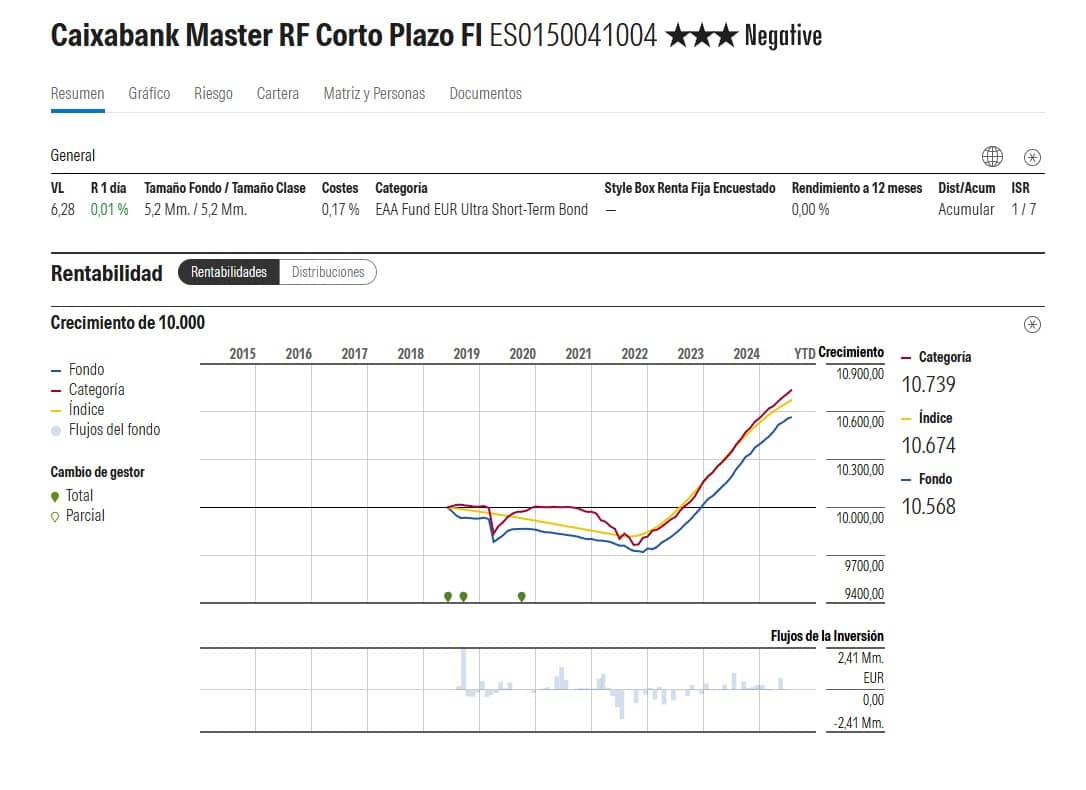Toggle Flujos del fondo in the legend
1086x790 pixels.
[x=105, y=430]
